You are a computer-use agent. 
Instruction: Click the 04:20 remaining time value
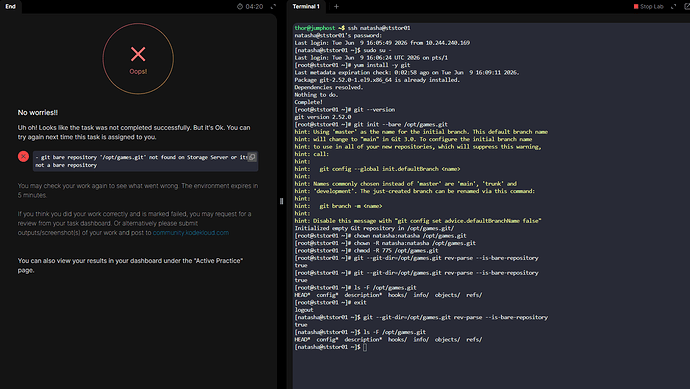[254, 6]
